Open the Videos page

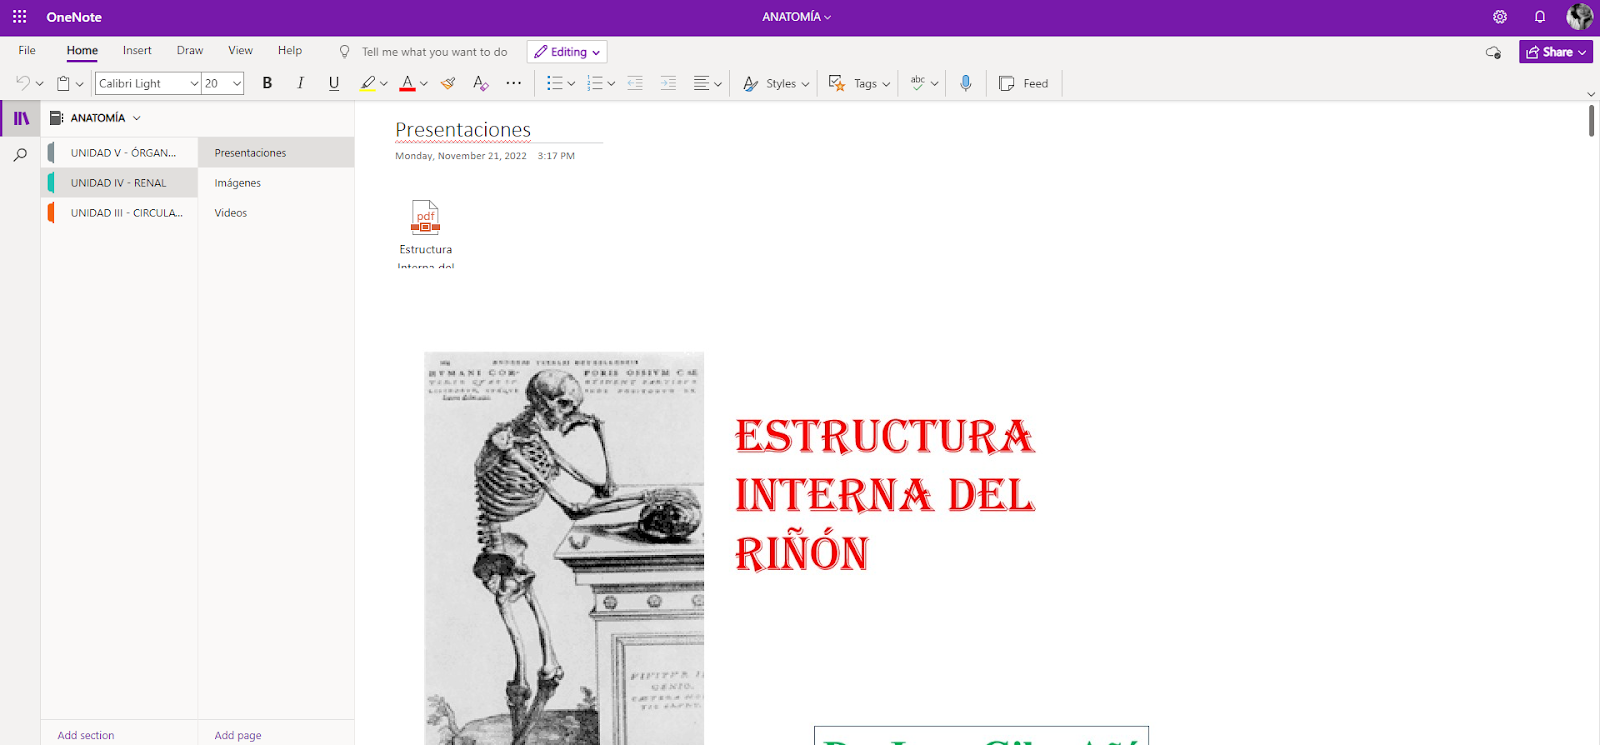[276, 213]
